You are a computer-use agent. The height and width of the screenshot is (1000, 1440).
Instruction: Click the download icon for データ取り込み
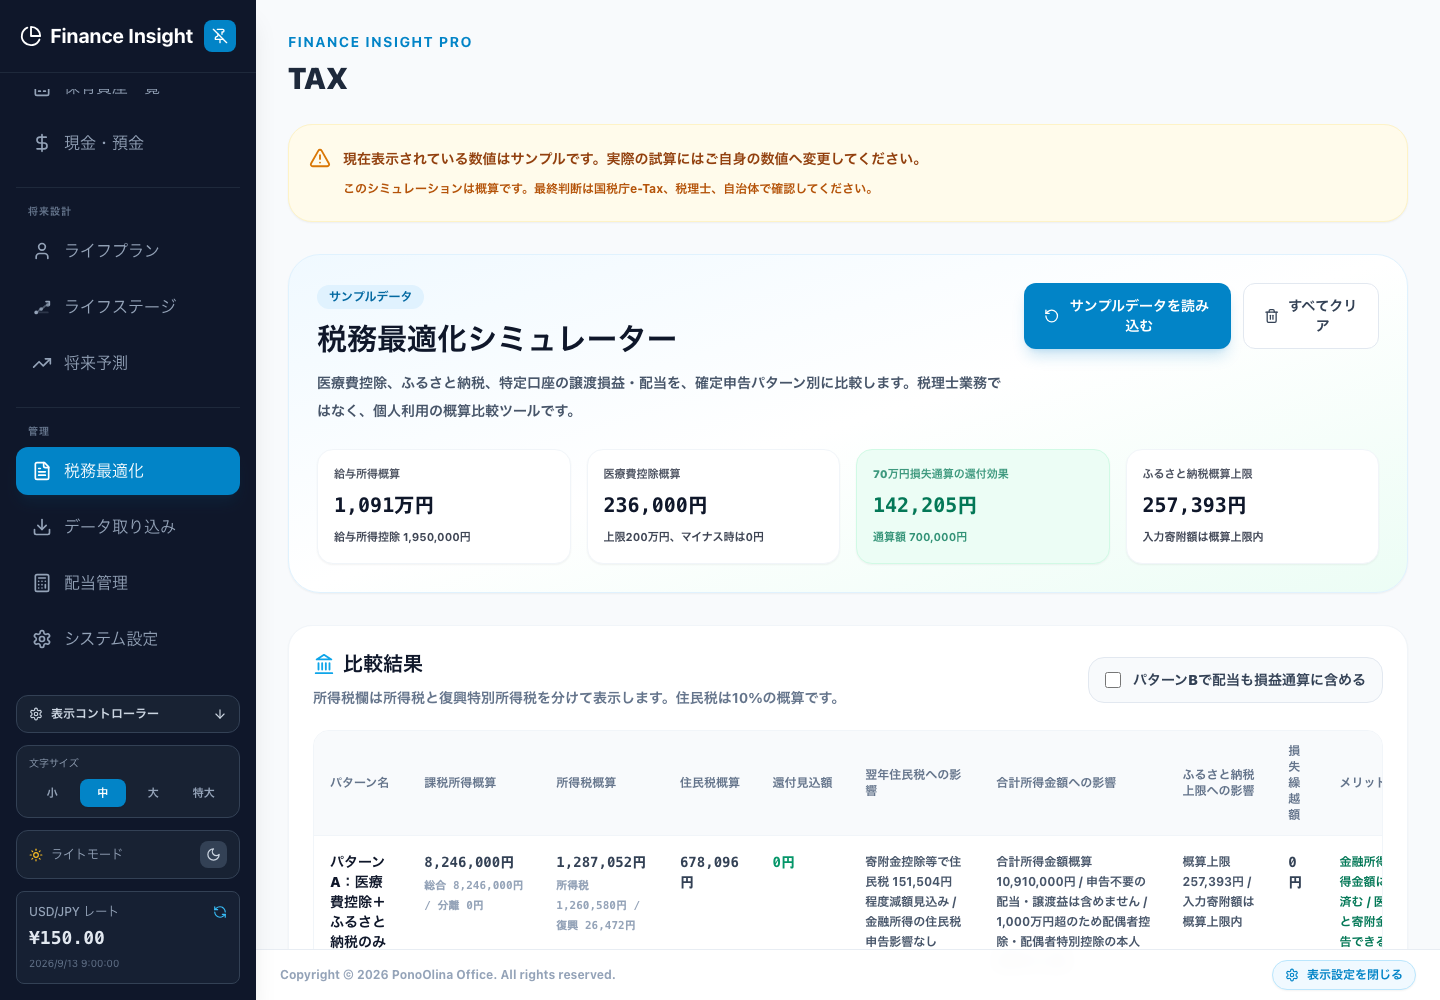coord(42,527)
